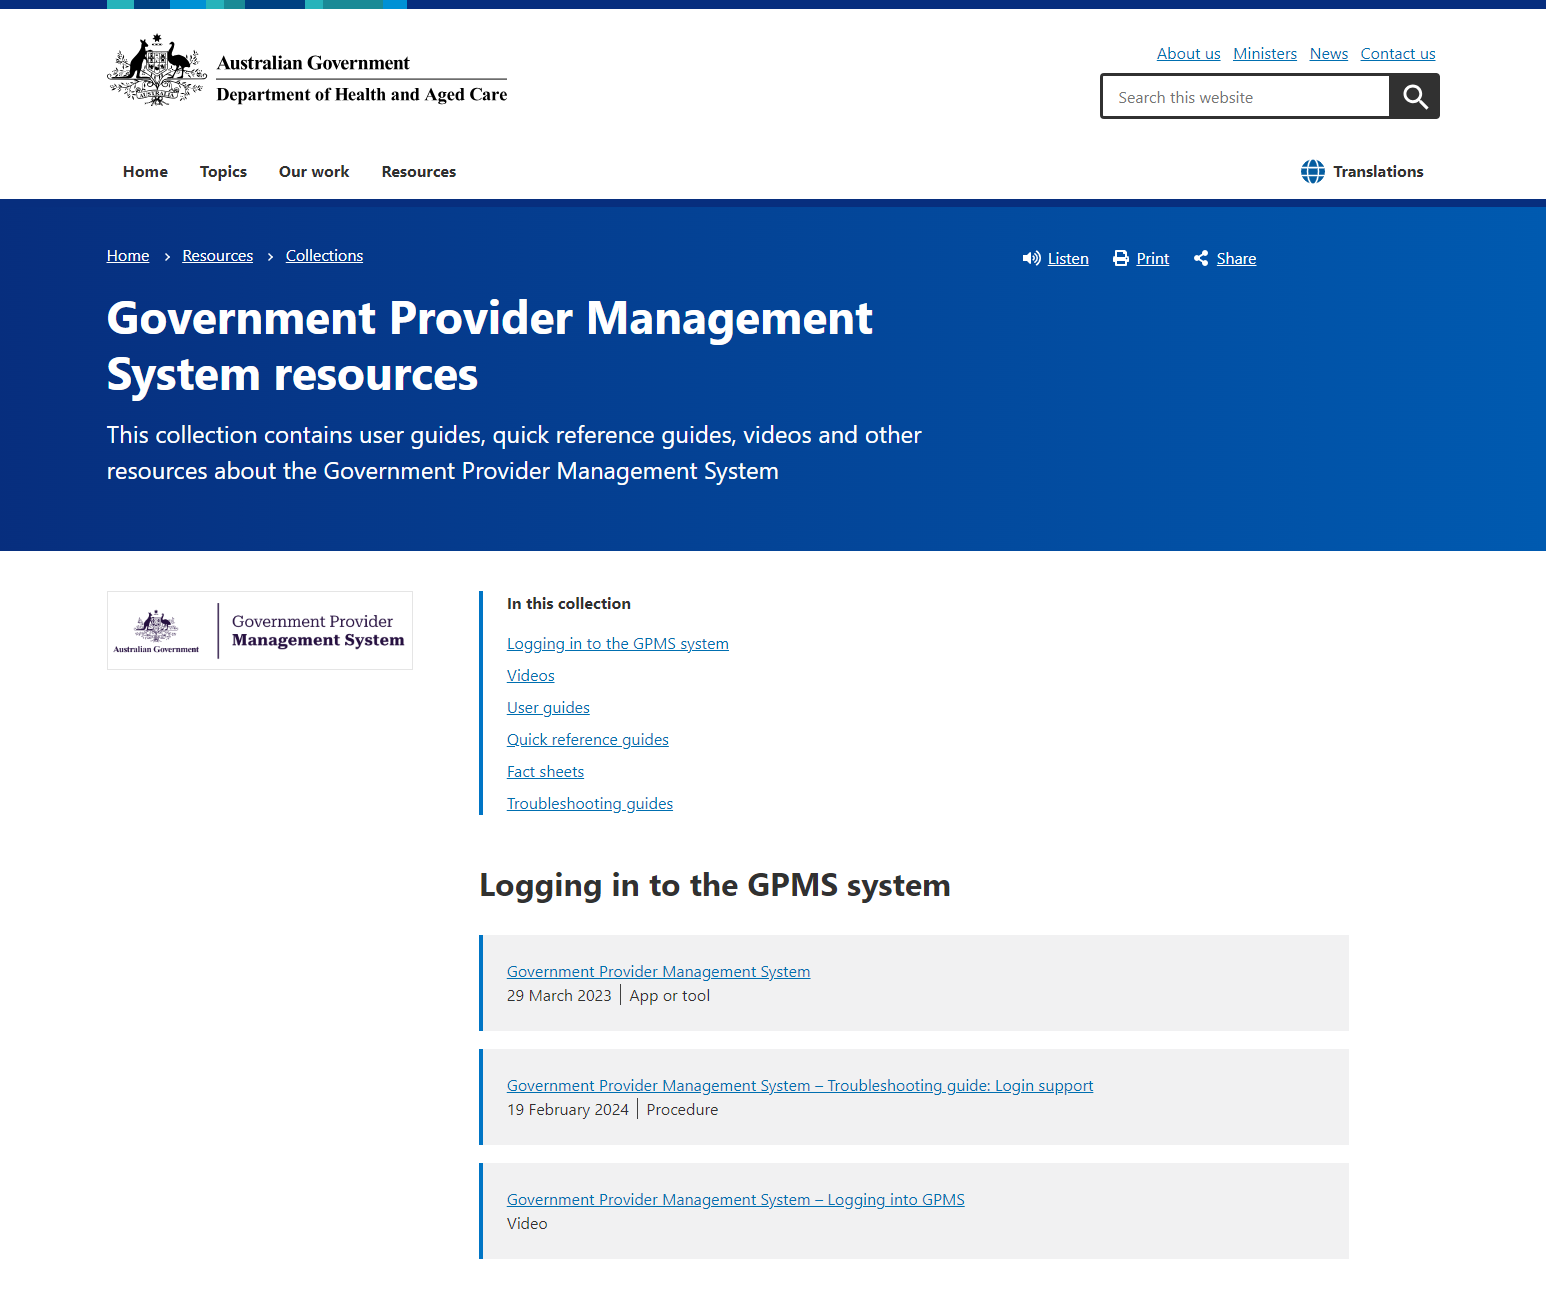The width and height of the screenshot is (1546, 1306).
Task: Click the Government Provider Management System logo
Action: (x=259, y=630)
